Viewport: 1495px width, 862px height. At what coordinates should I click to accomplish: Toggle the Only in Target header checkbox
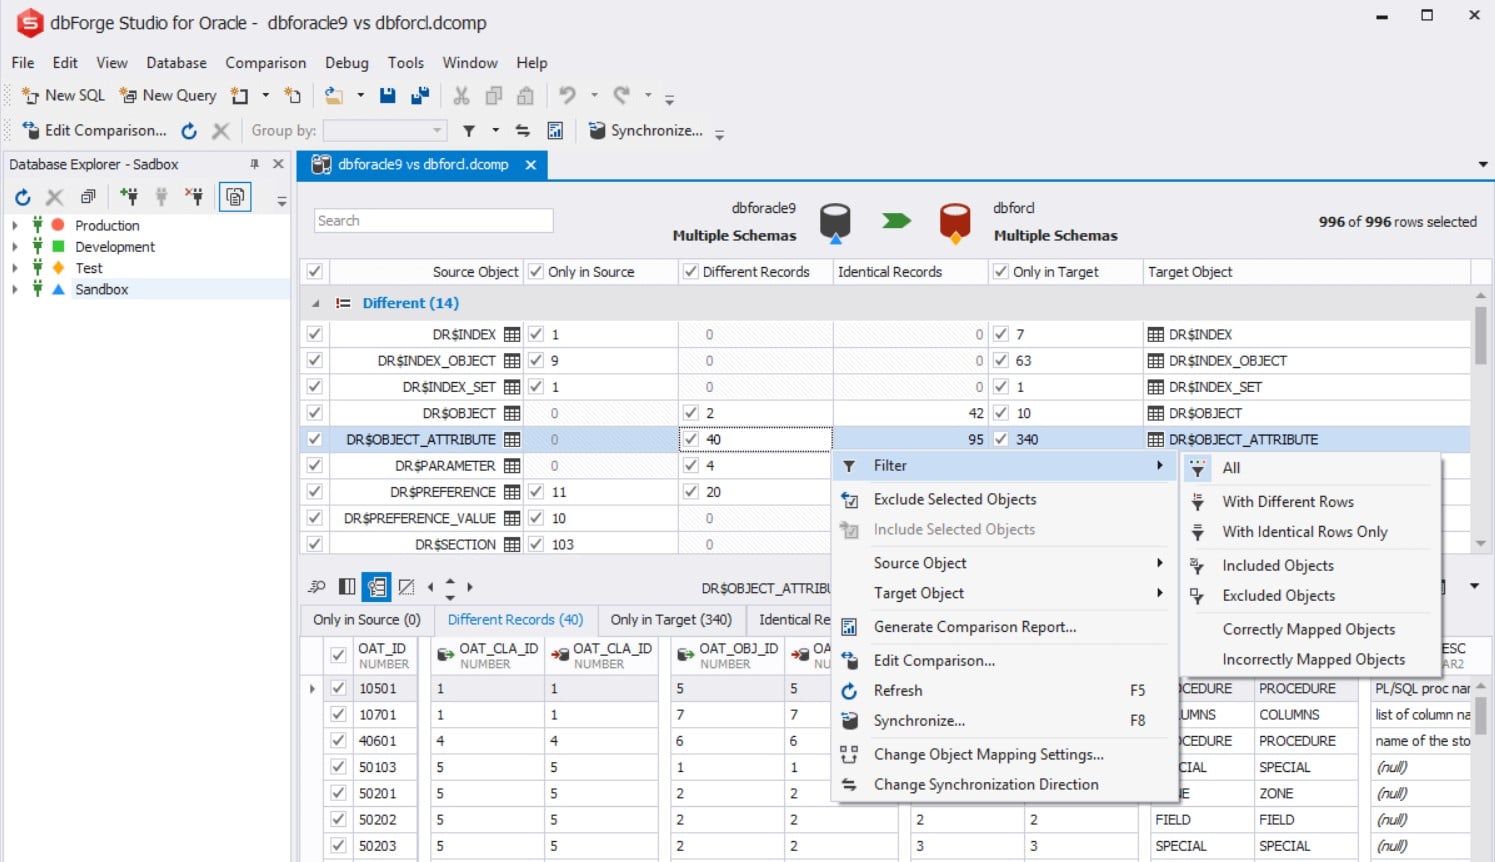(x=1000, y=271)
